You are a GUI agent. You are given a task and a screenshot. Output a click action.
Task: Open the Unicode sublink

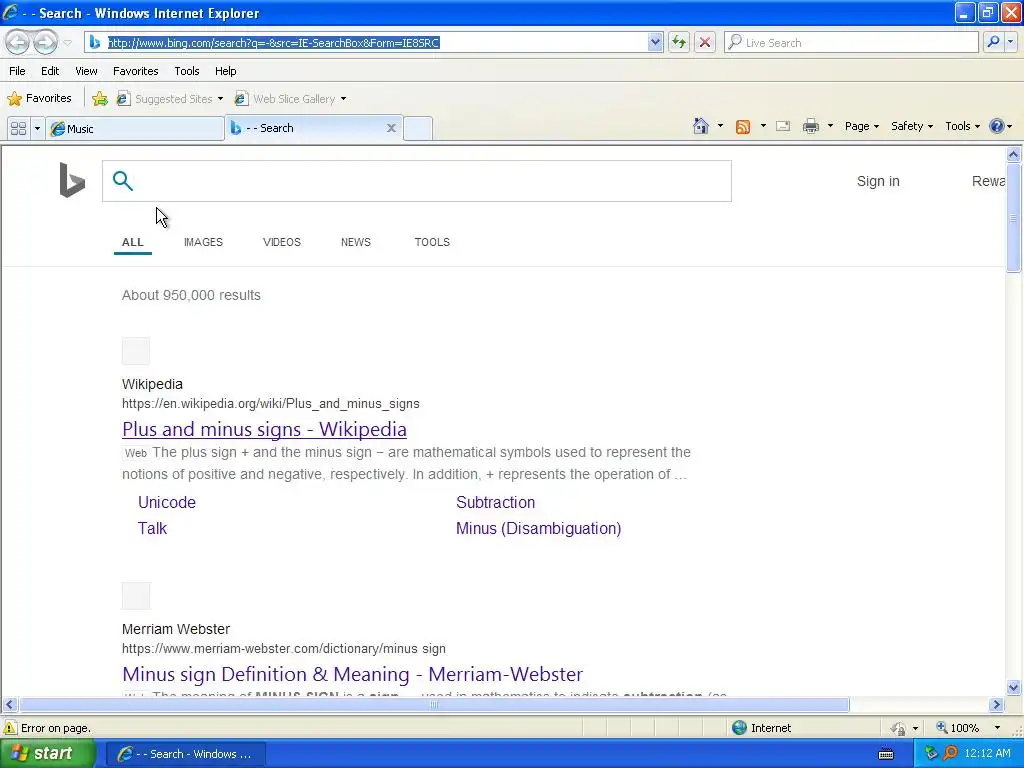coord(167,502)
